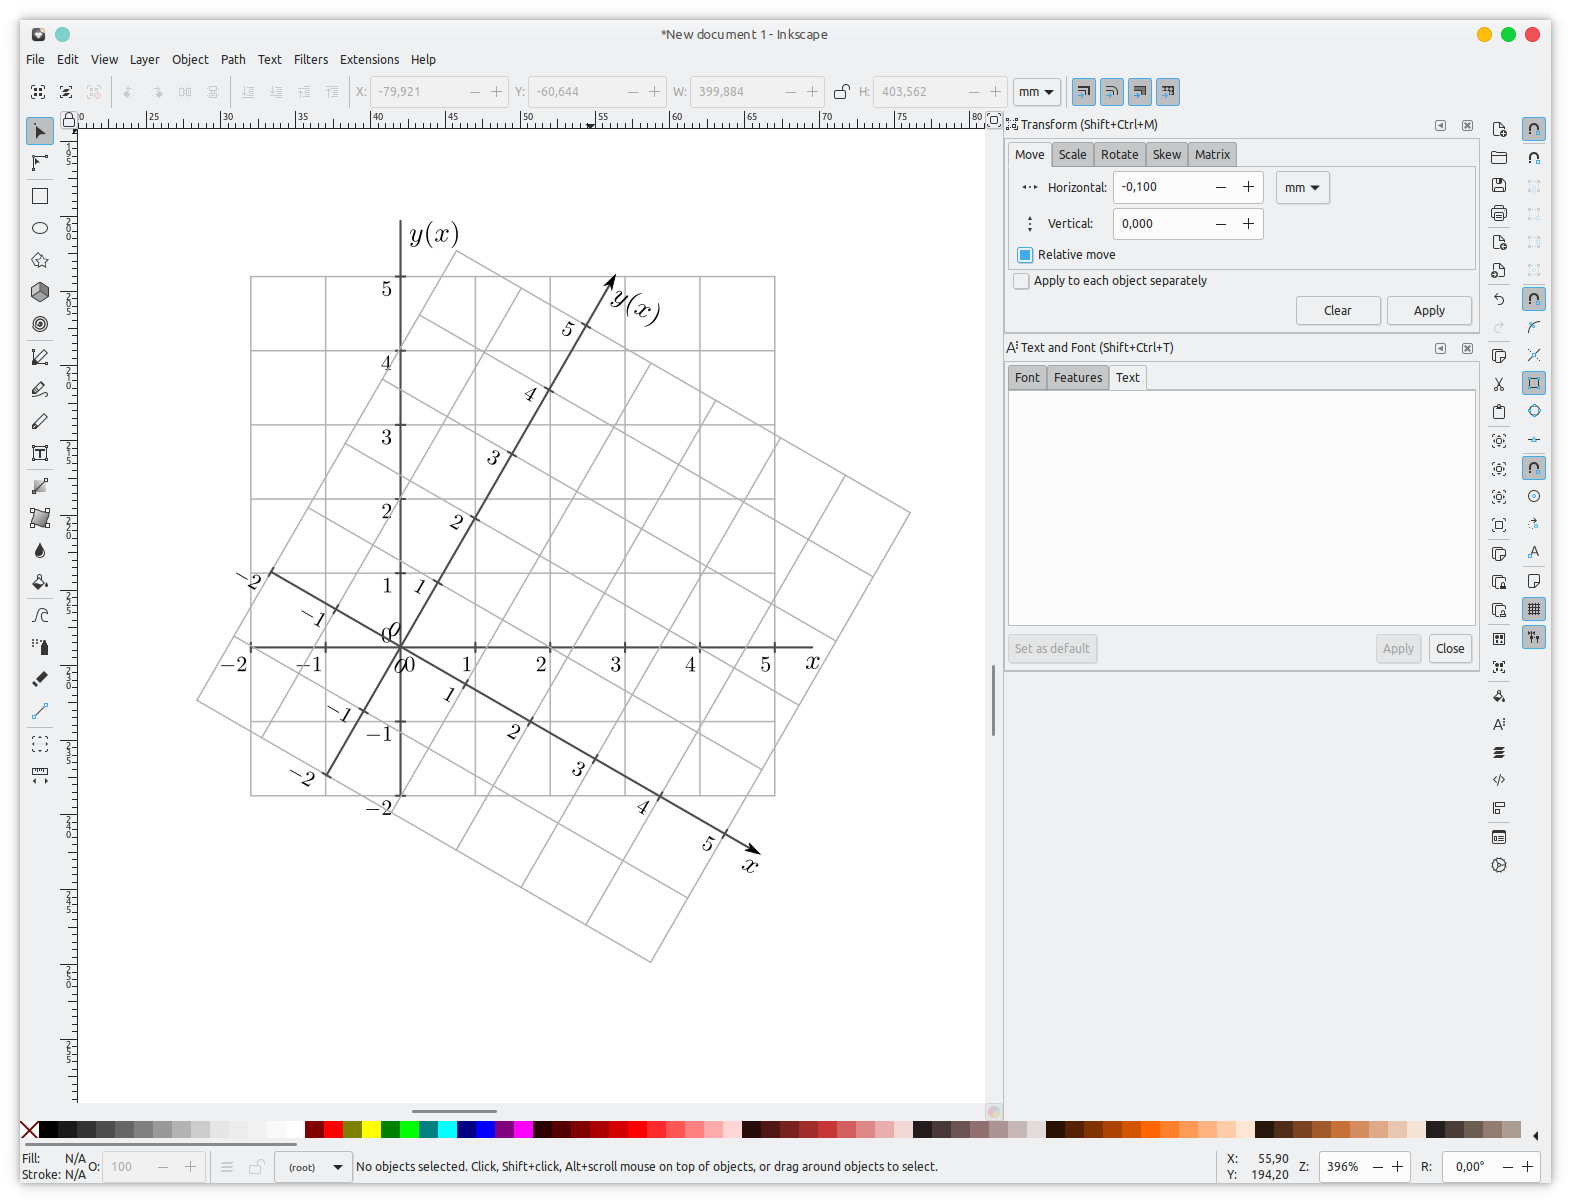1571x1203 pixels.
Task: Open the toolbar mm units dropdown
Action: point(1037,92)
